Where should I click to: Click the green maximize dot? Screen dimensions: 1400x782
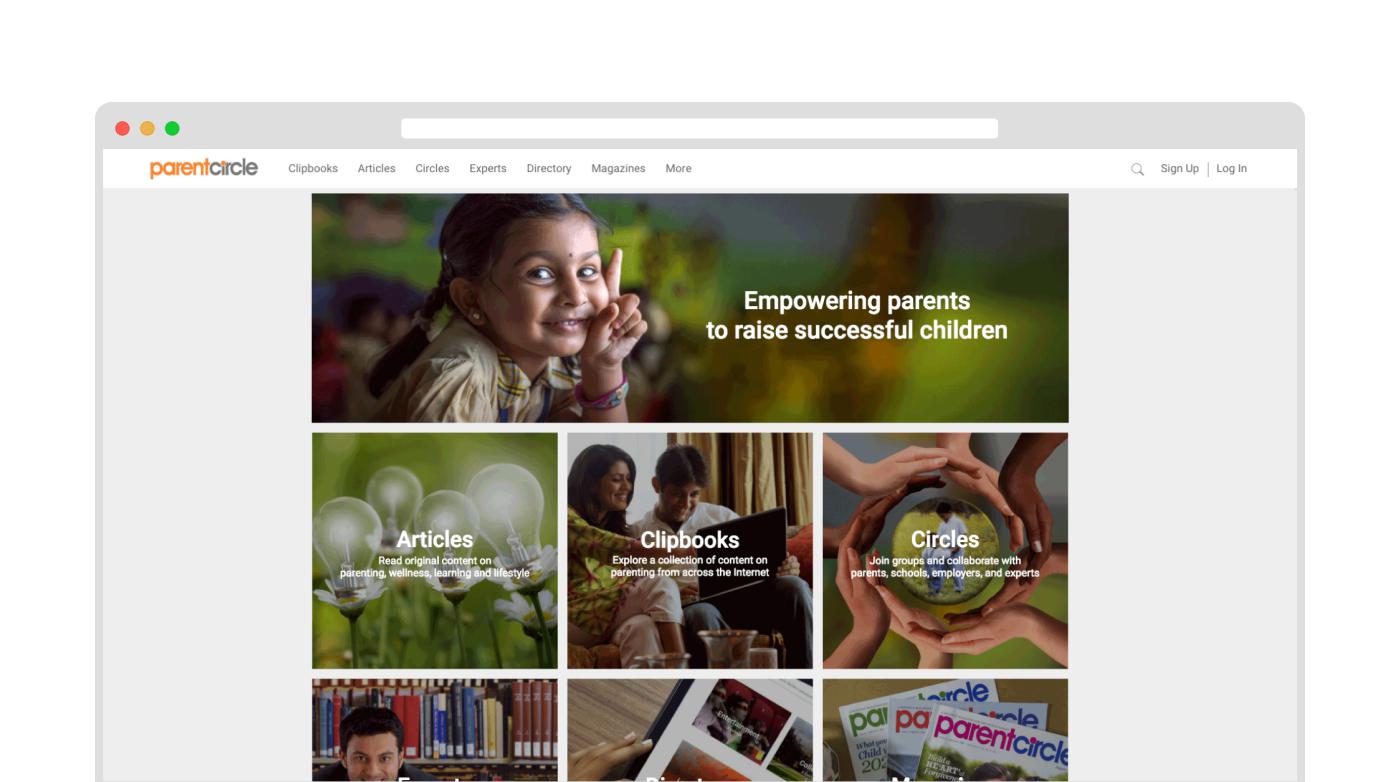click(x=172, y=128)
